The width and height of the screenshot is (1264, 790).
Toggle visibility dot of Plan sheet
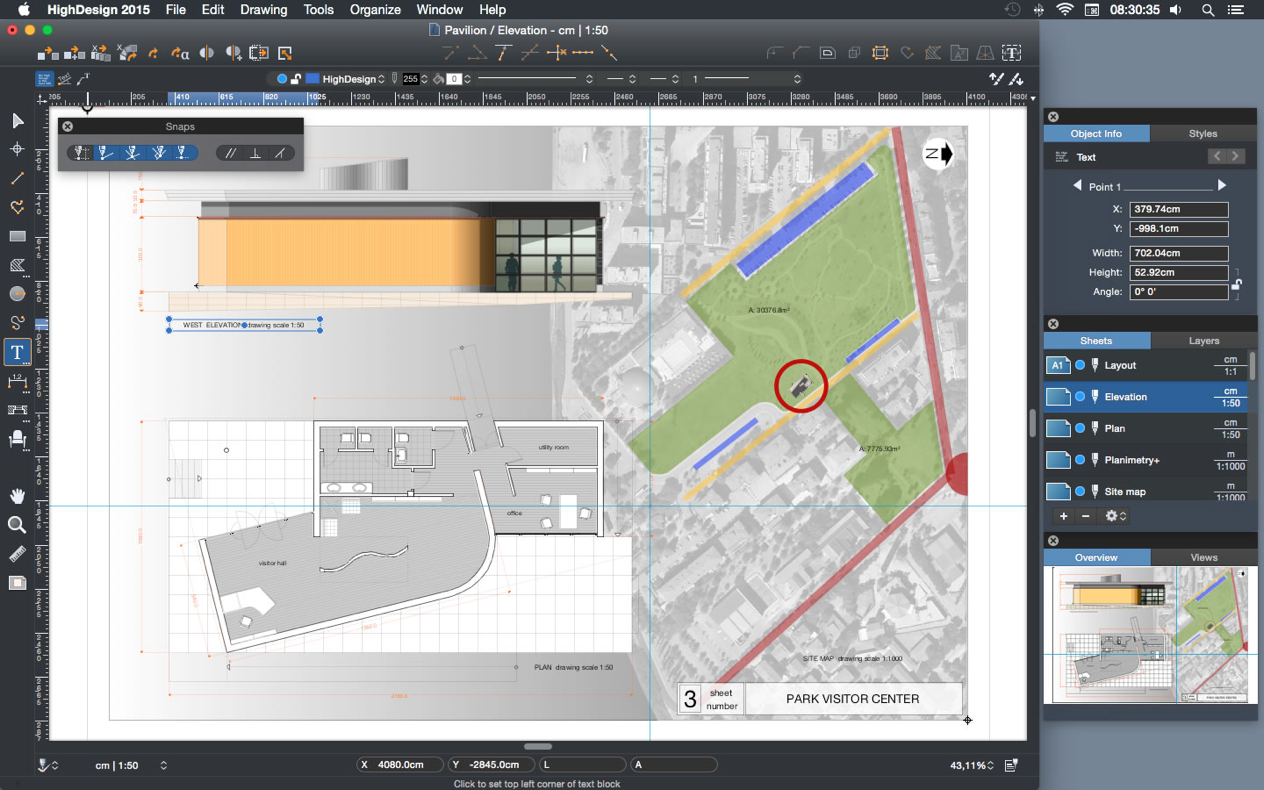(x=1080, y=429)
